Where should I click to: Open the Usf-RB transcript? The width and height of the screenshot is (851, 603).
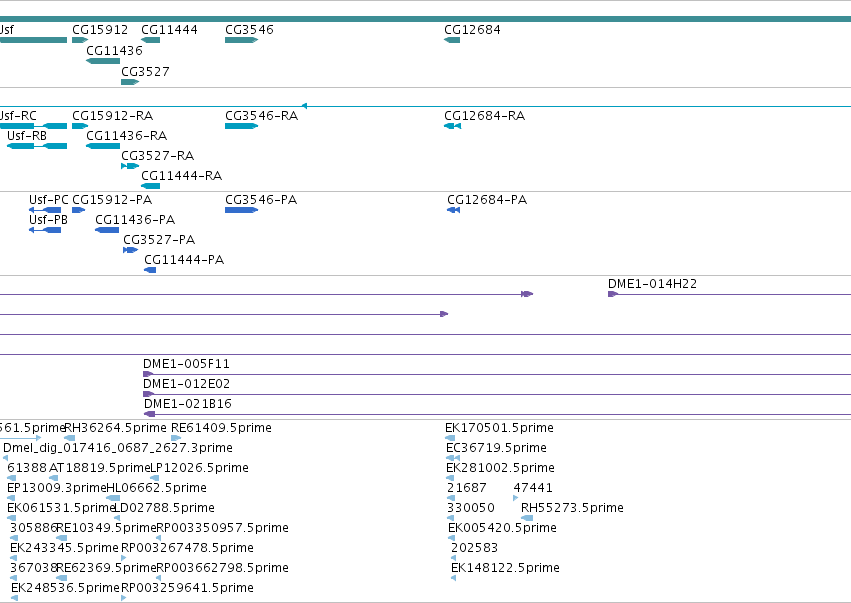(x=37, y=146)
